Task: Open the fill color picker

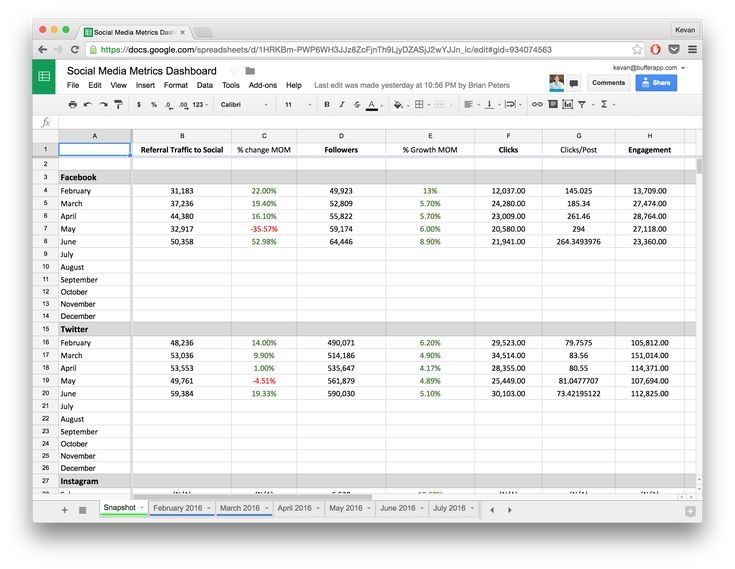Action: 398,105
